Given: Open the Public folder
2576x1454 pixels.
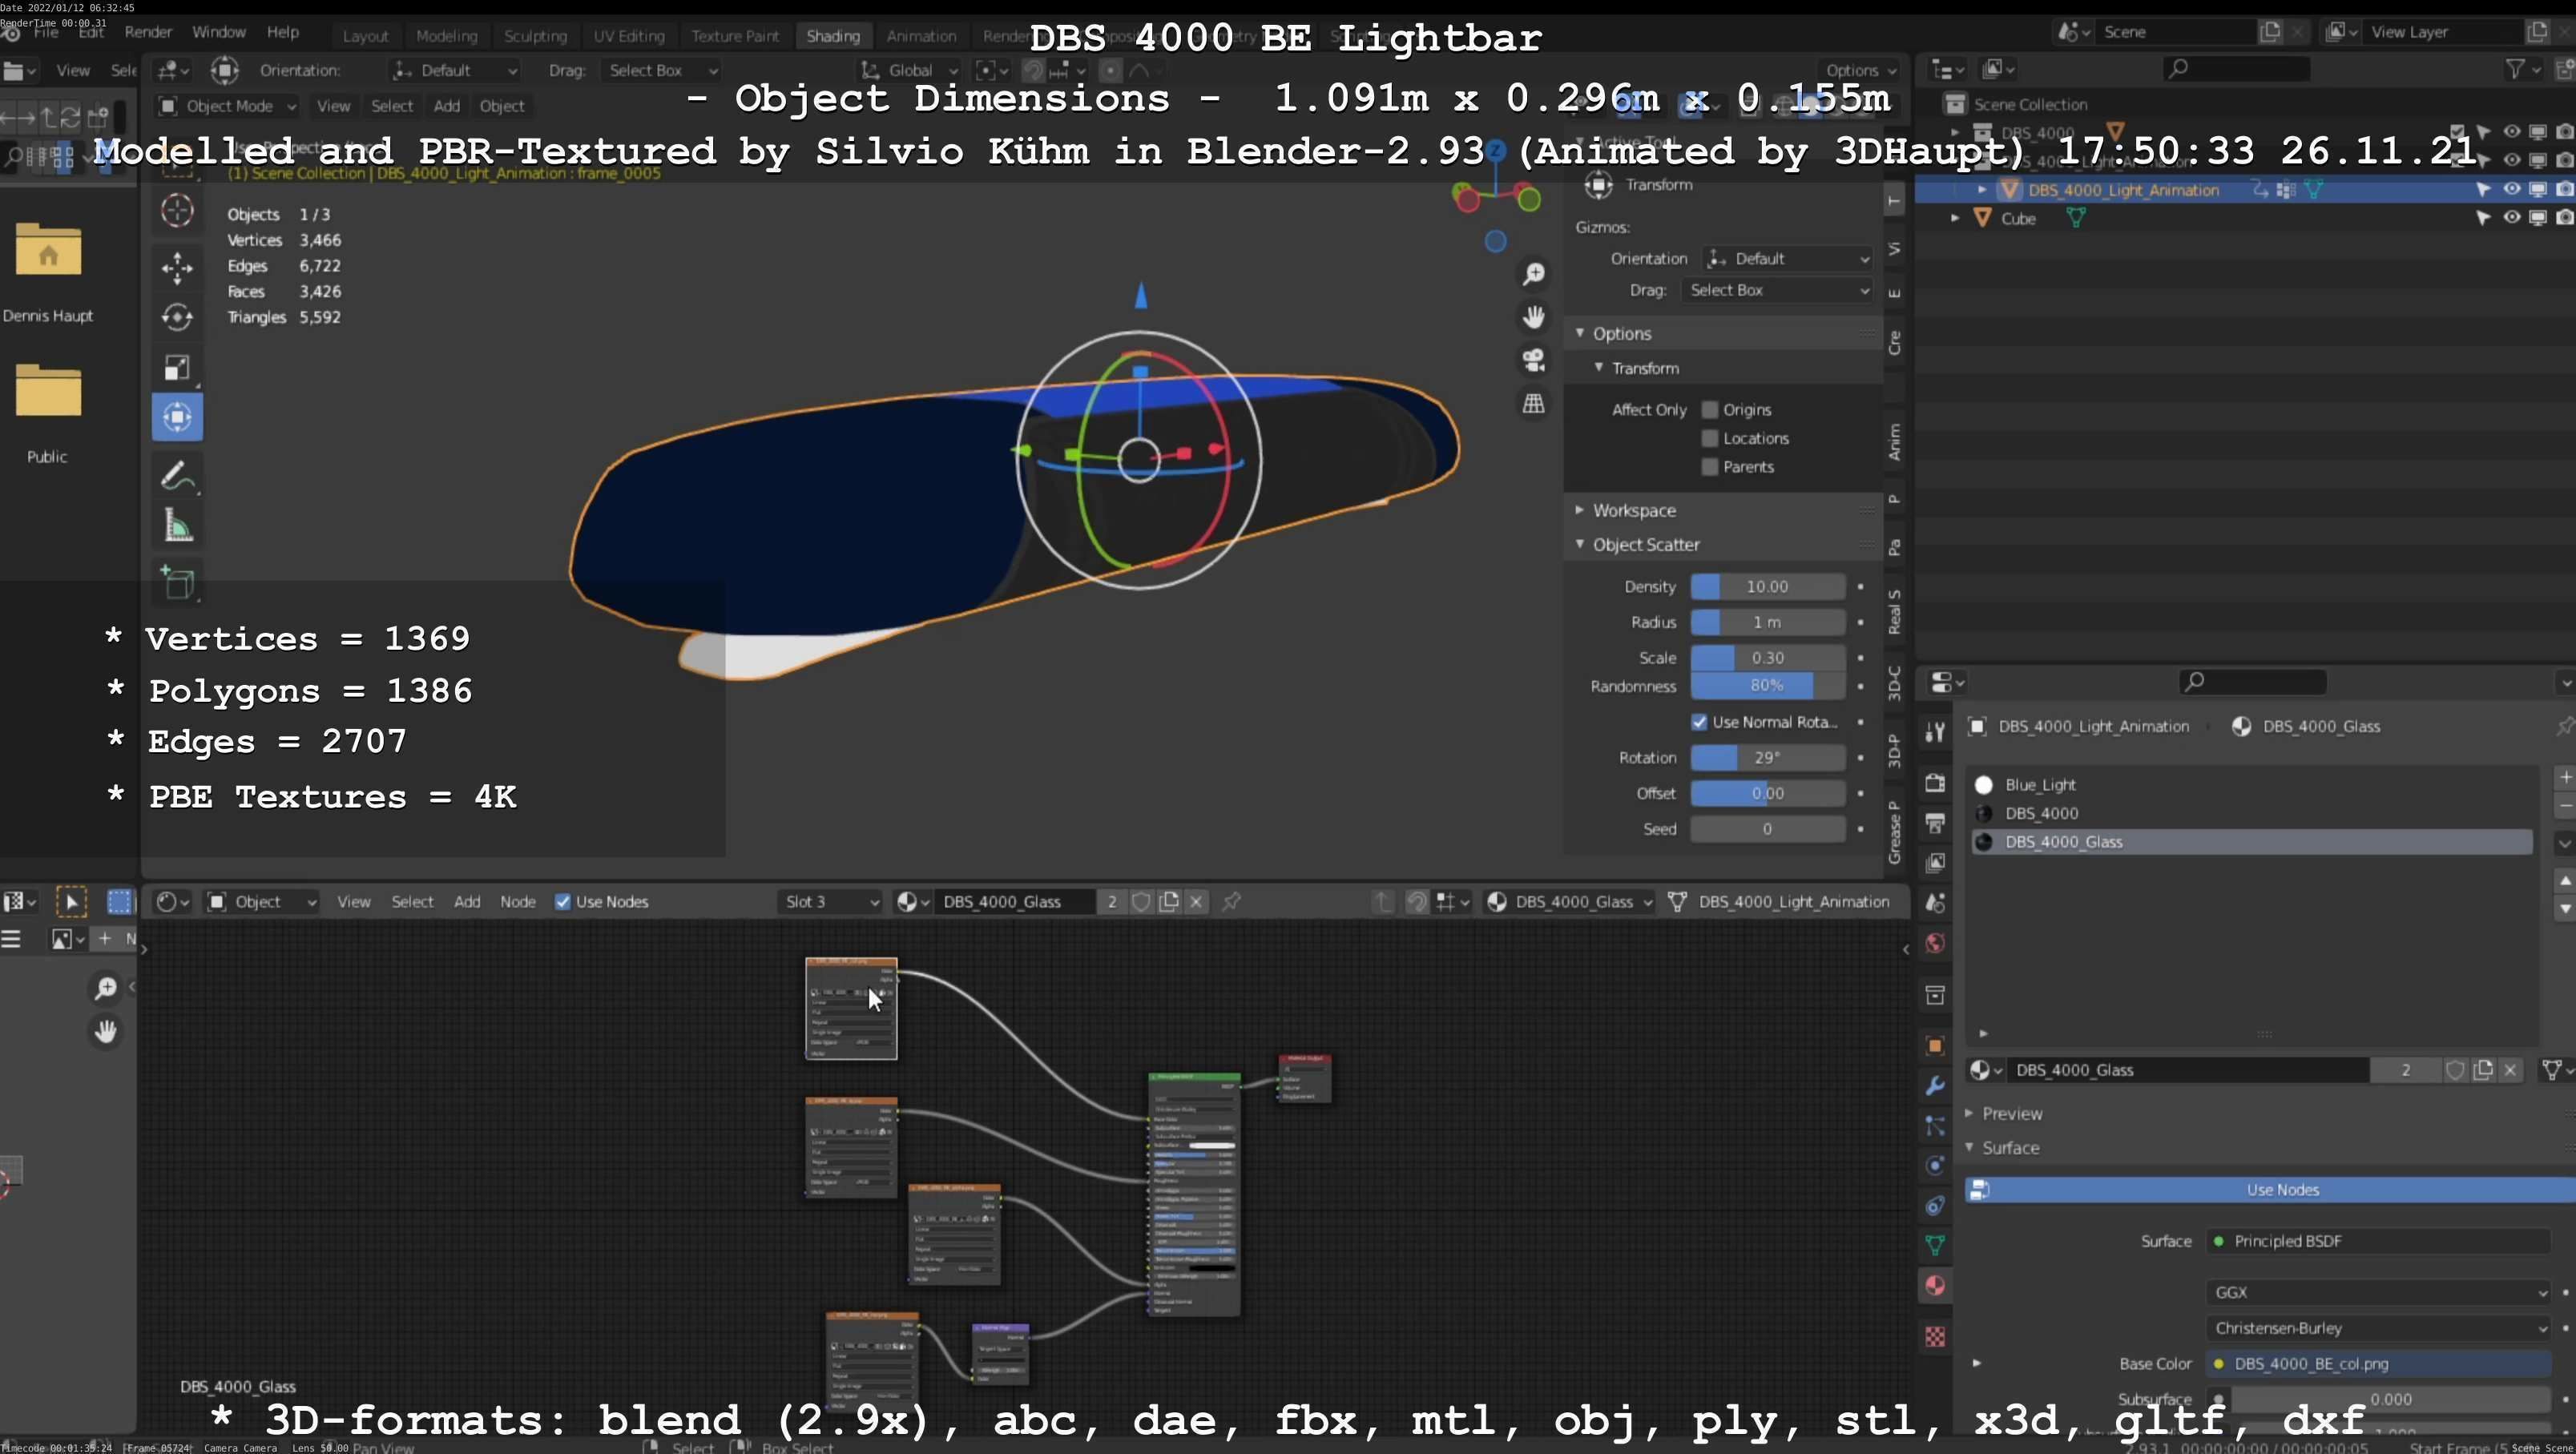Looking at the screenshot, I should [x=48, y=391].
